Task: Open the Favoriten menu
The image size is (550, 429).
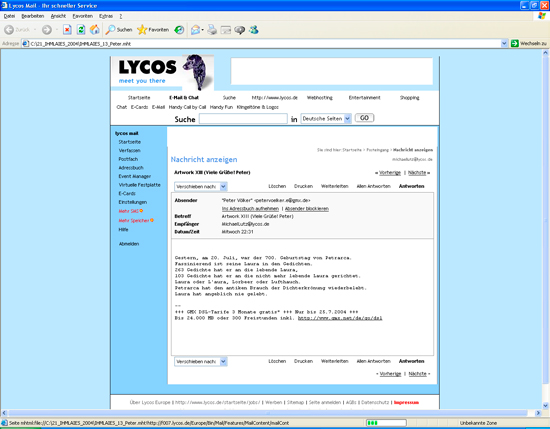Action: click(82, 16)
